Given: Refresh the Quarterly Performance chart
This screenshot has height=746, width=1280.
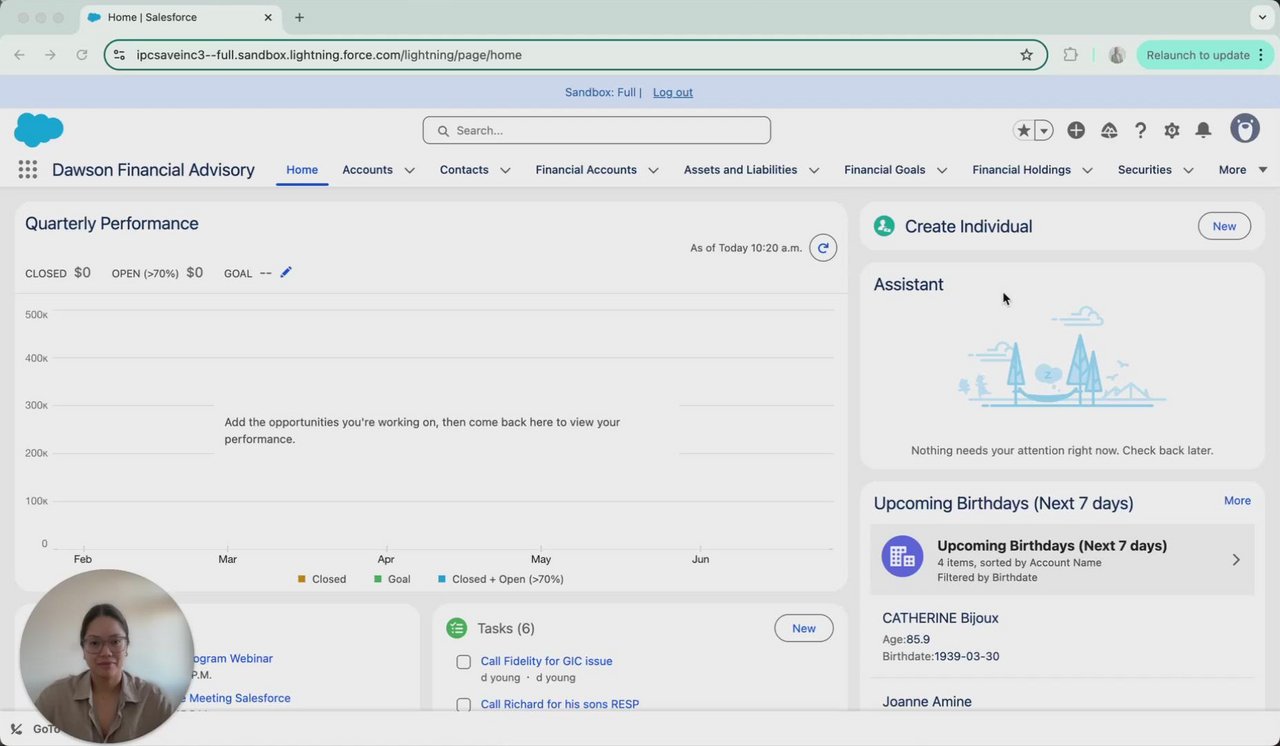Looking at the screenshot, I should (x=823, y=248).
